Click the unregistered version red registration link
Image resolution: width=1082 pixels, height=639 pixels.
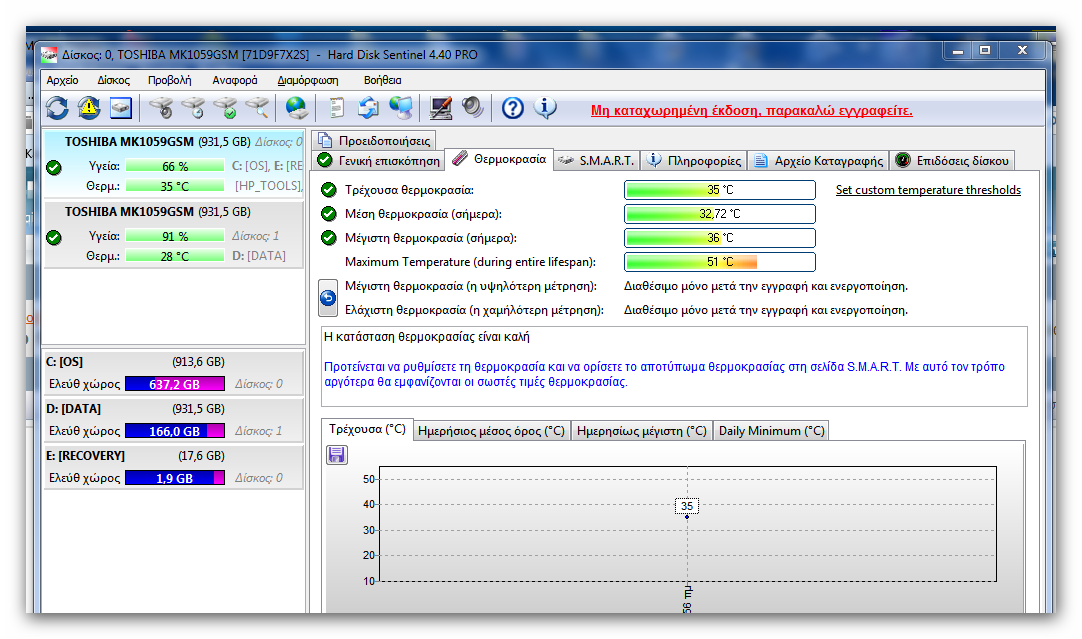pos(751,110)
